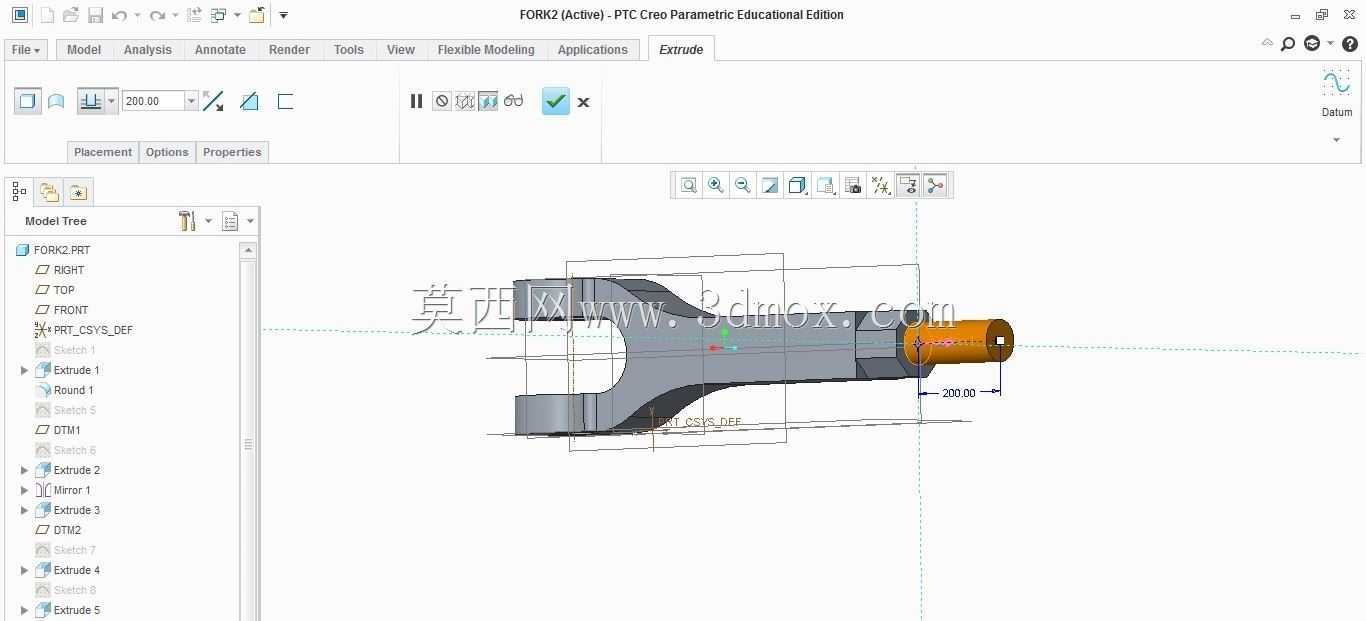Screen dimensions: 1366x621
Task: Toggle Annotation Display icon
Action: (x=908, y=185)
